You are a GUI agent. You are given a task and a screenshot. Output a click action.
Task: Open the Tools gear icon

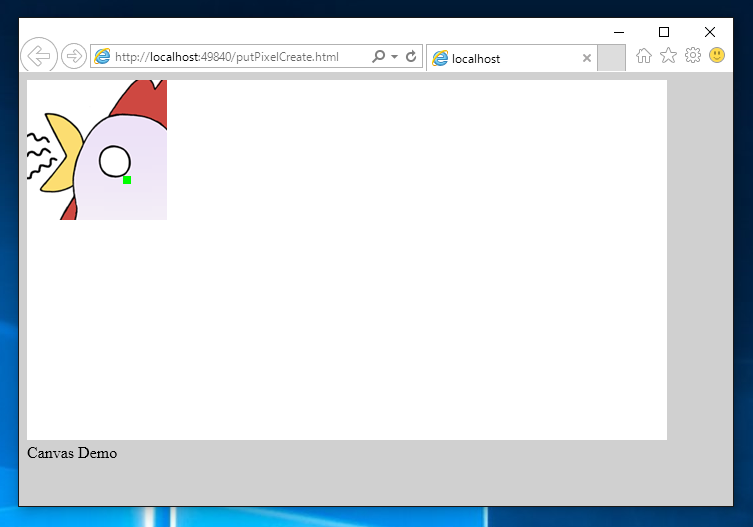click(692, 55)
